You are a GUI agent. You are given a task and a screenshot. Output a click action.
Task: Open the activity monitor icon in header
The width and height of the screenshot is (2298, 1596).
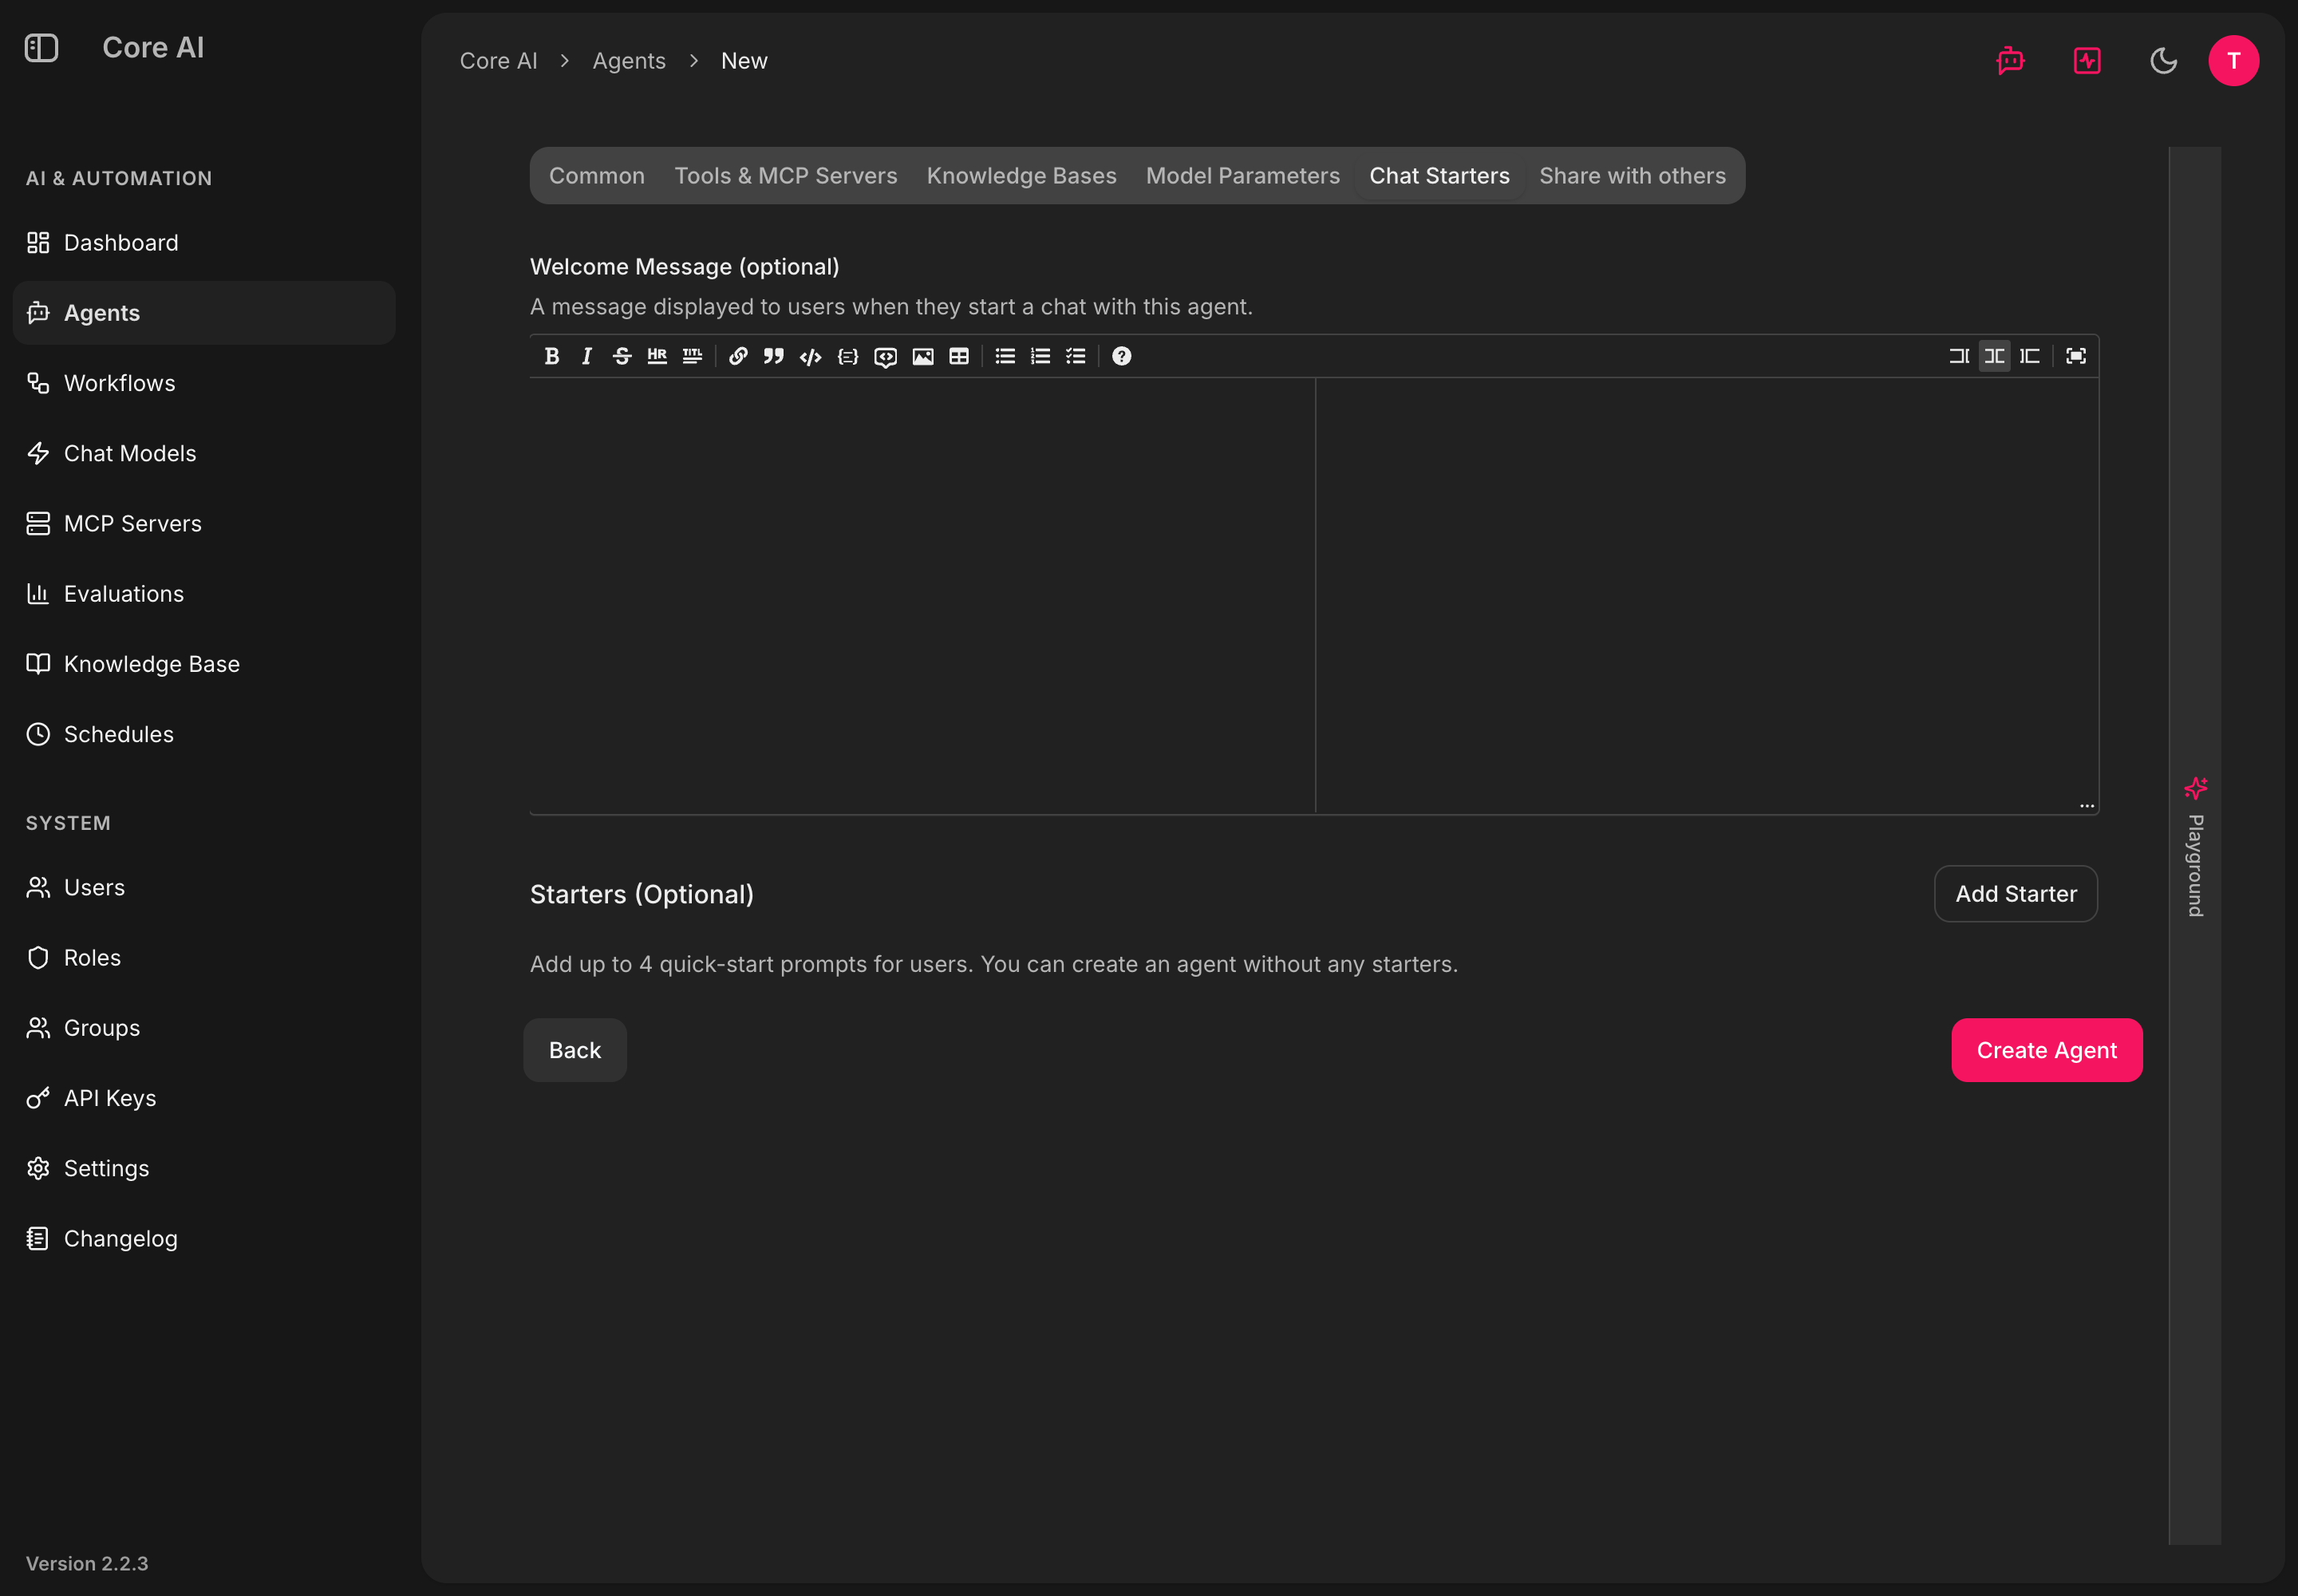tap(2087, 61)
